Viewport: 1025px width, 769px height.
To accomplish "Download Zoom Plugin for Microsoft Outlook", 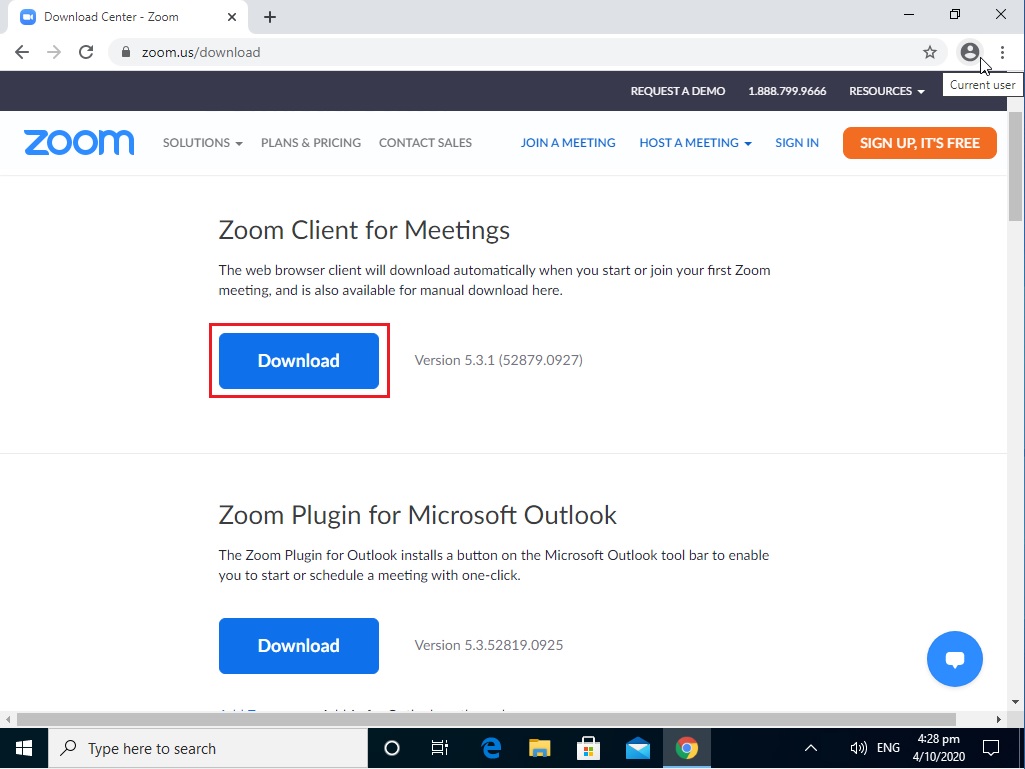I will [299, 645].
